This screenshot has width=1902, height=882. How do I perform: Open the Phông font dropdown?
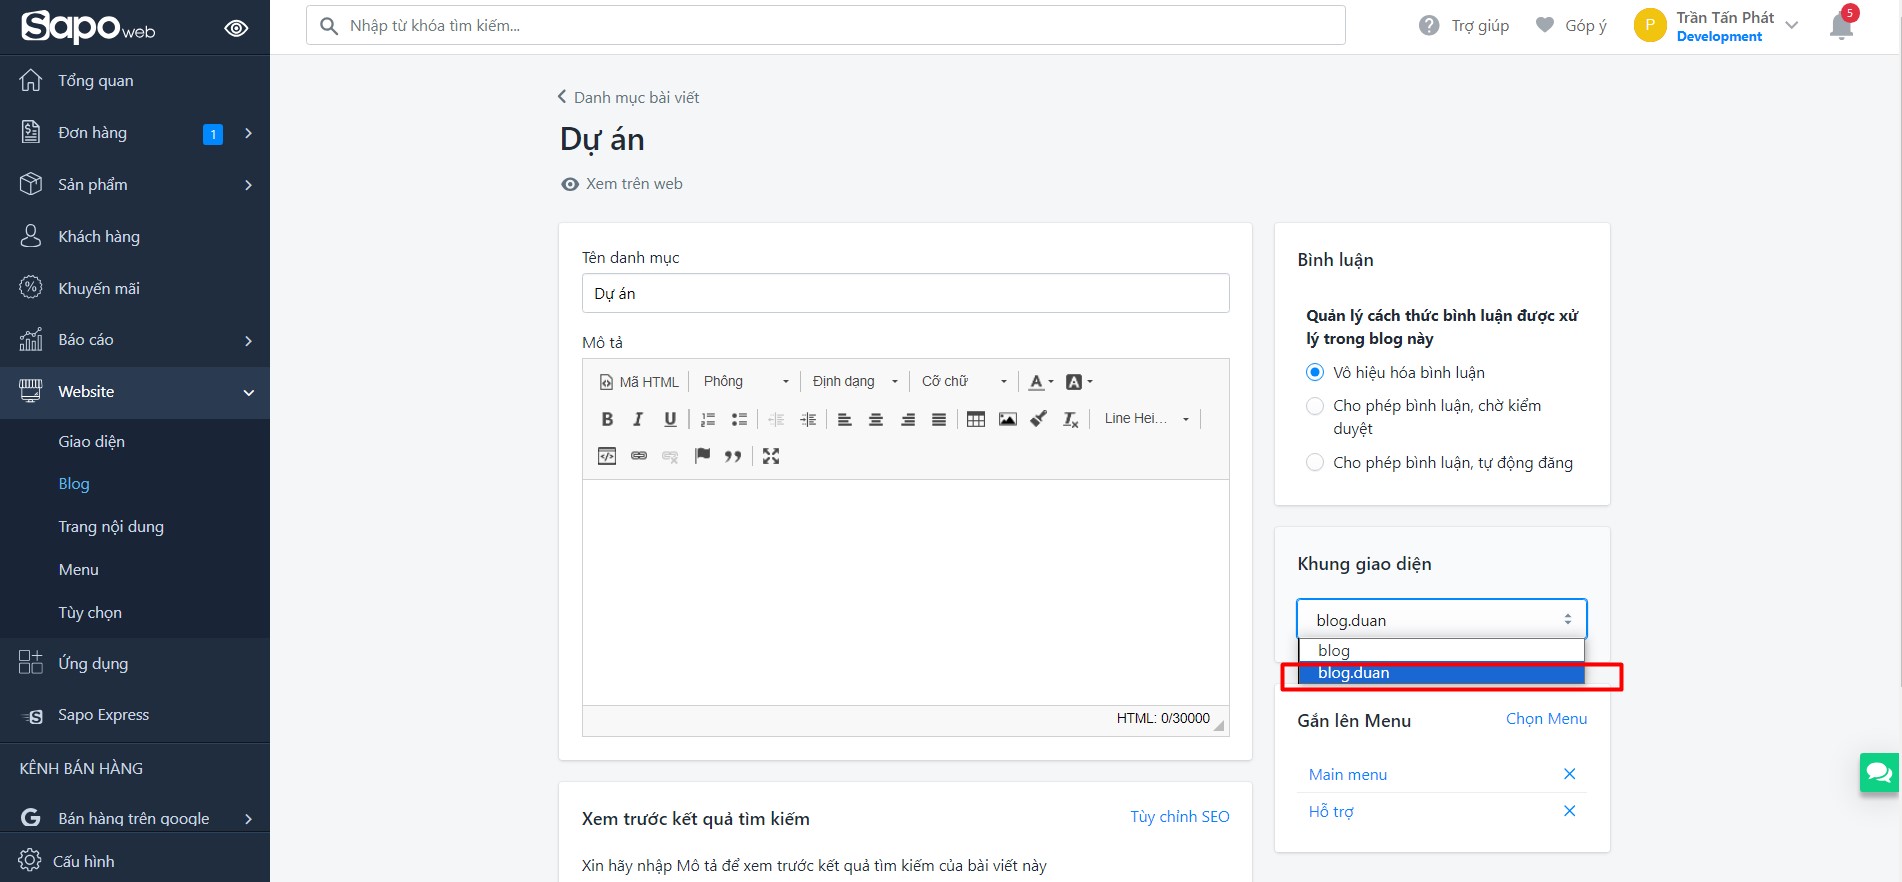pos(745,381)
